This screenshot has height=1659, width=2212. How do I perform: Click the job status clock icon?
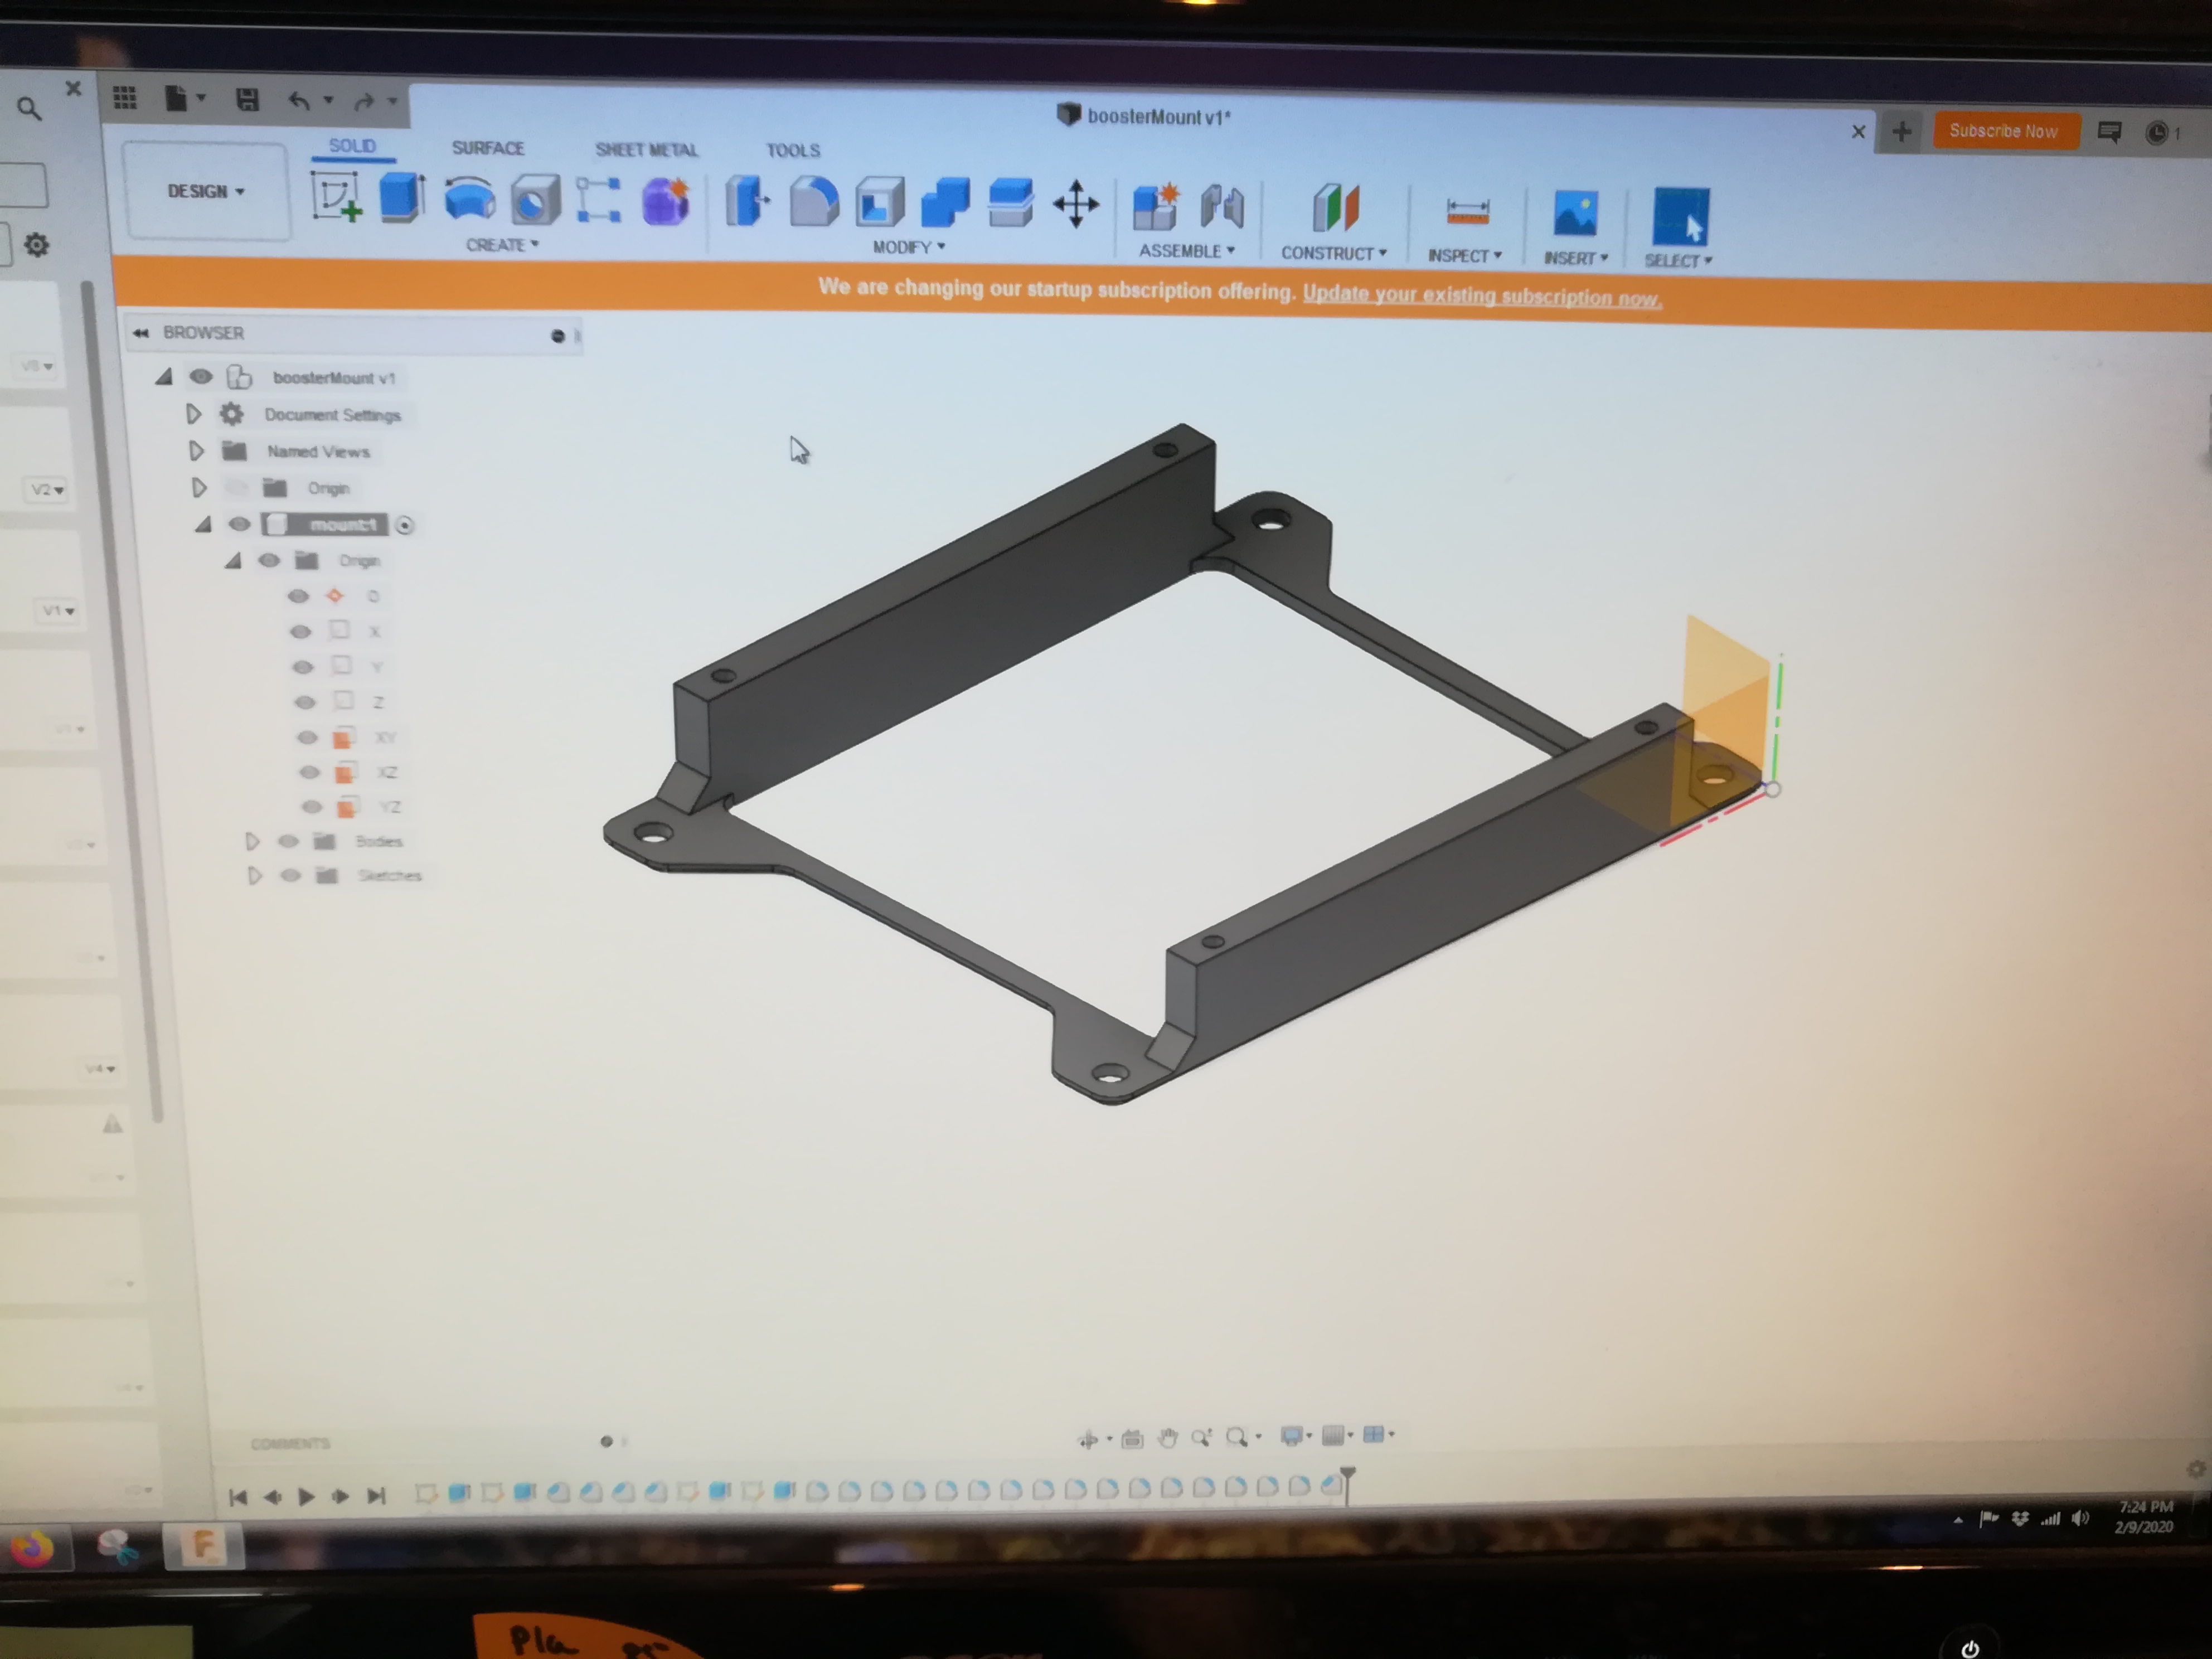click(2156, 133)
